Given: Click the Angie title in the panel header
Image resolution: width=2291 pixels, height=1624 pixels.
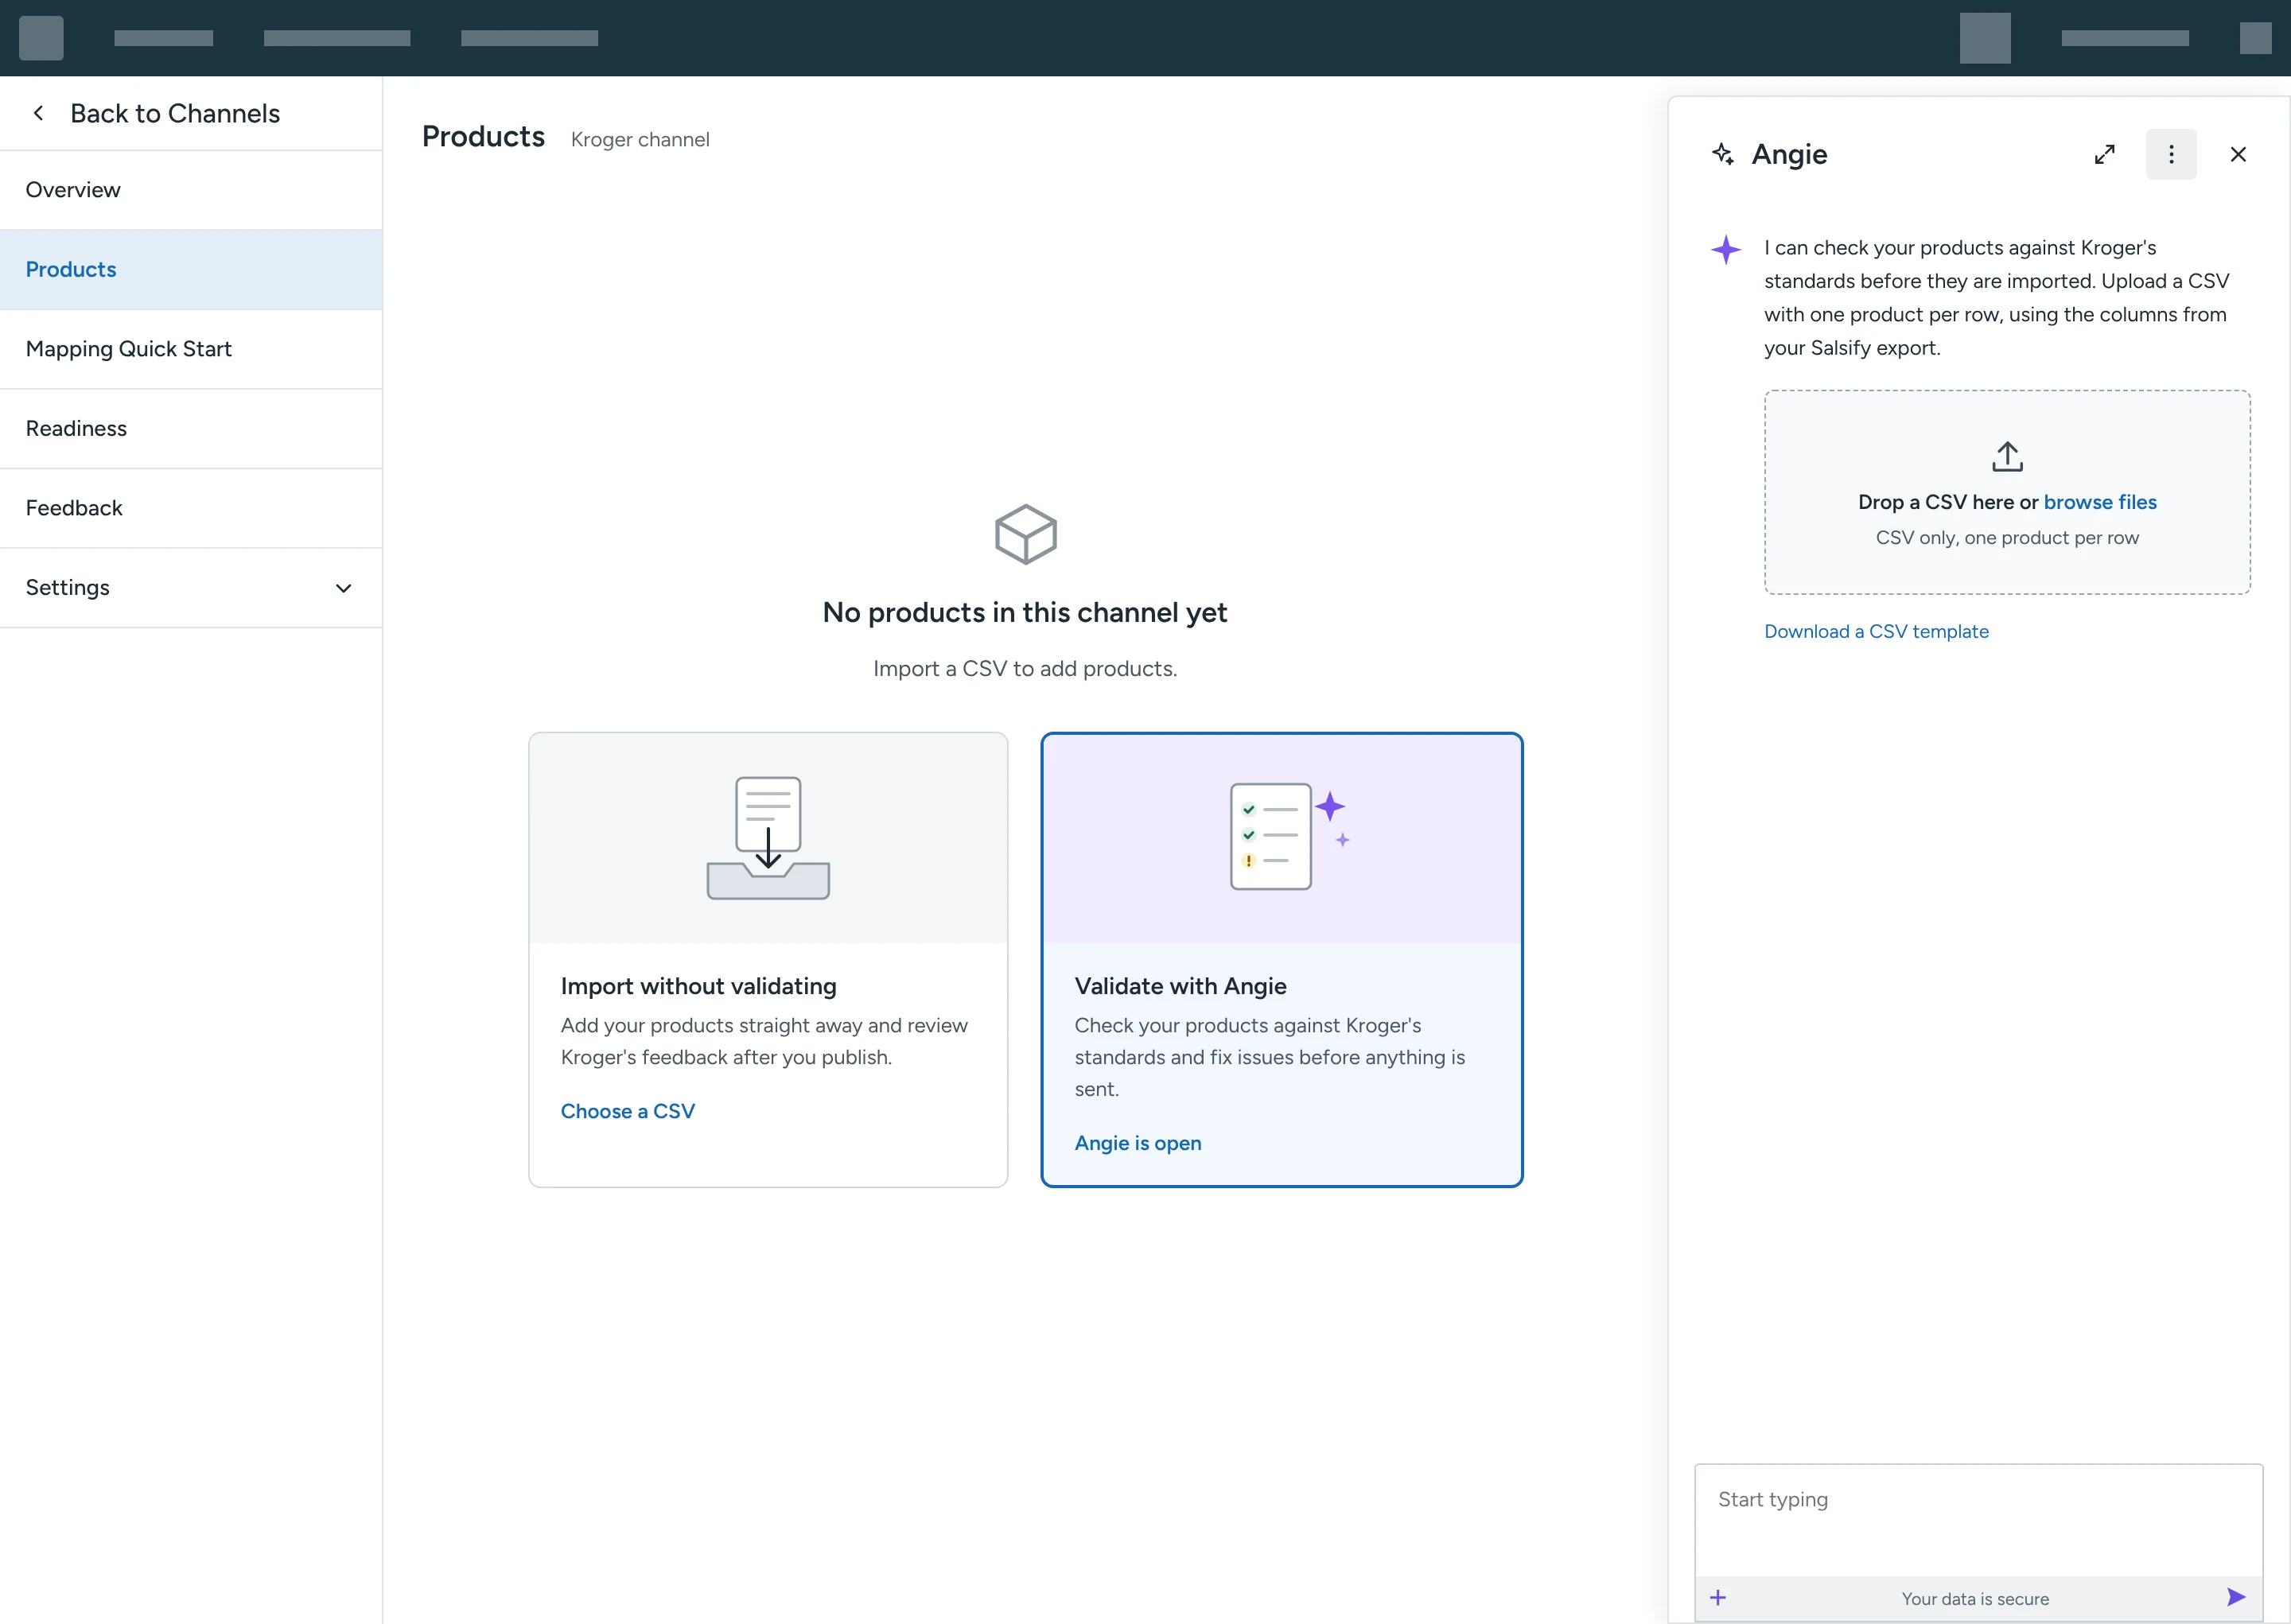Looking at the screenshot, I should tap(1789, 154).
